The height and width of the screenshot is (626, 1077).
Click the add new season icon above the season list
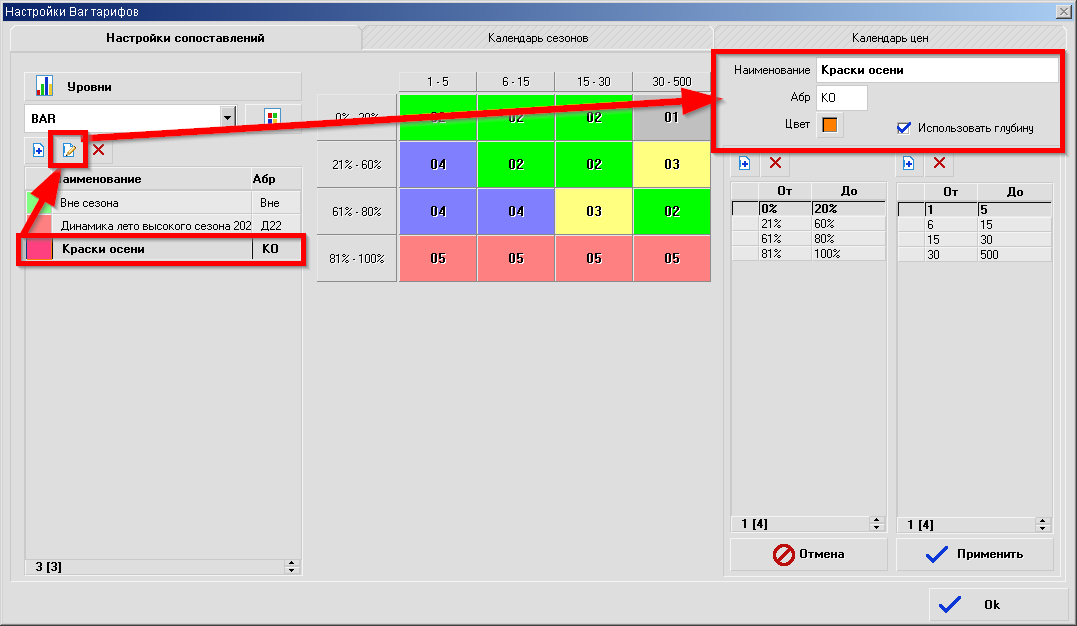coord(38,150)
